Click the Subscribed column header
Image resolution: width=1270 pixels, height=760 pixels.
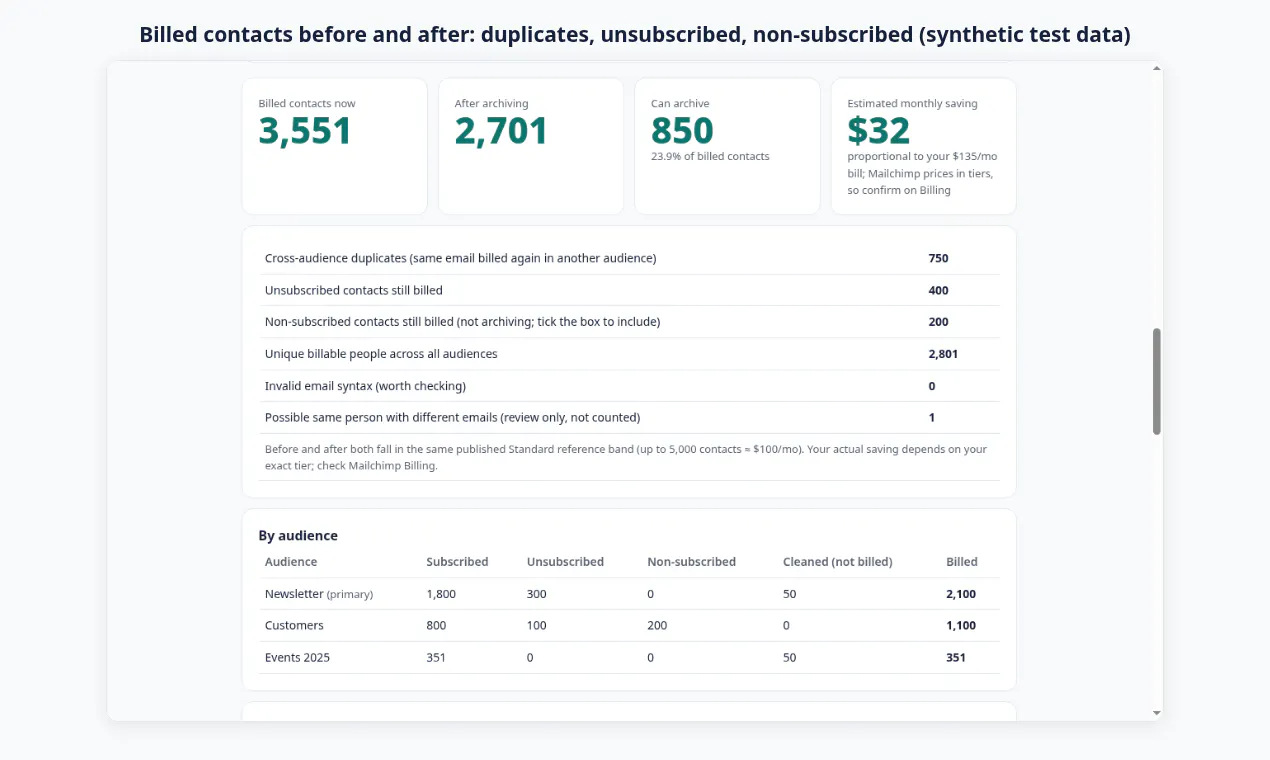(x=457, y=562)
